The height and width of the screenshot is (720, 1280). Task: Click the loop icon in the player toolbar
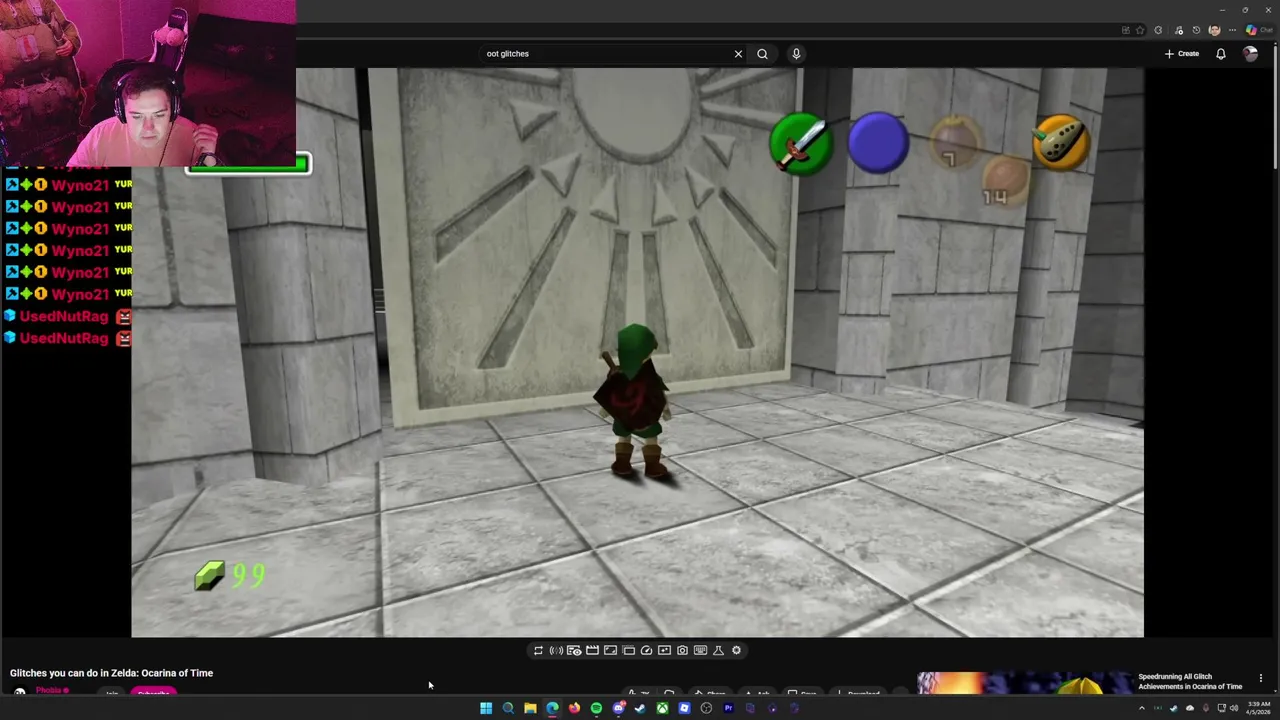[x=538, y=650]
